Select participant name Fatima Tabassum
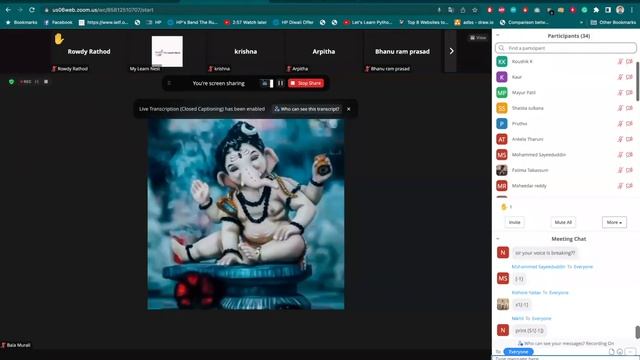Image resolution: width=640 pixels, height=360 pixels. 530,170
